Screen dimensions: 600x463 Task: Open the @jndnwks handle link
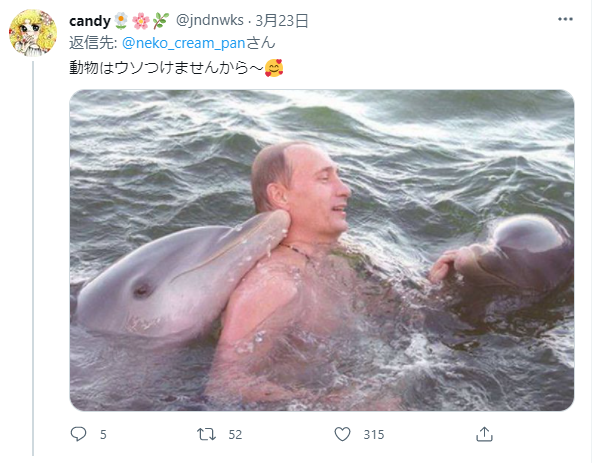click(210, 20)
